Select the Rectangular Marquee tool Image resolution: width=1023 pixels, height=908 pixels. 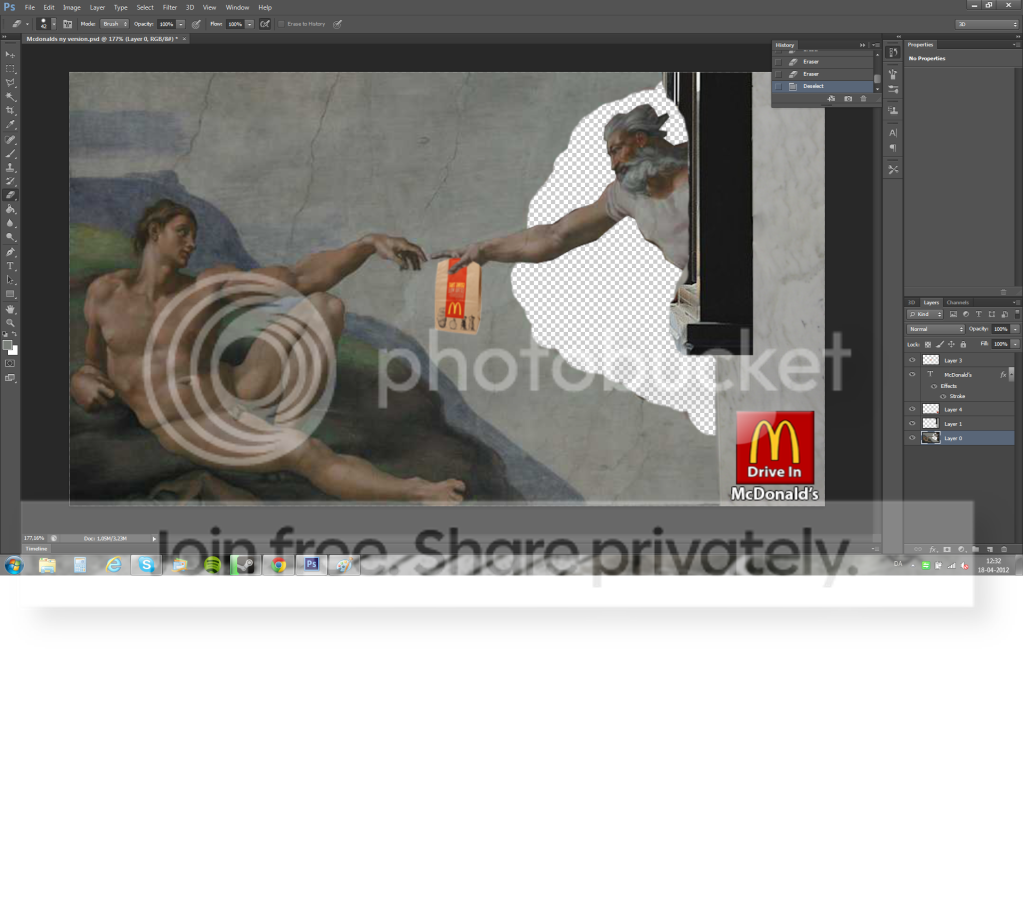(10, 68)
